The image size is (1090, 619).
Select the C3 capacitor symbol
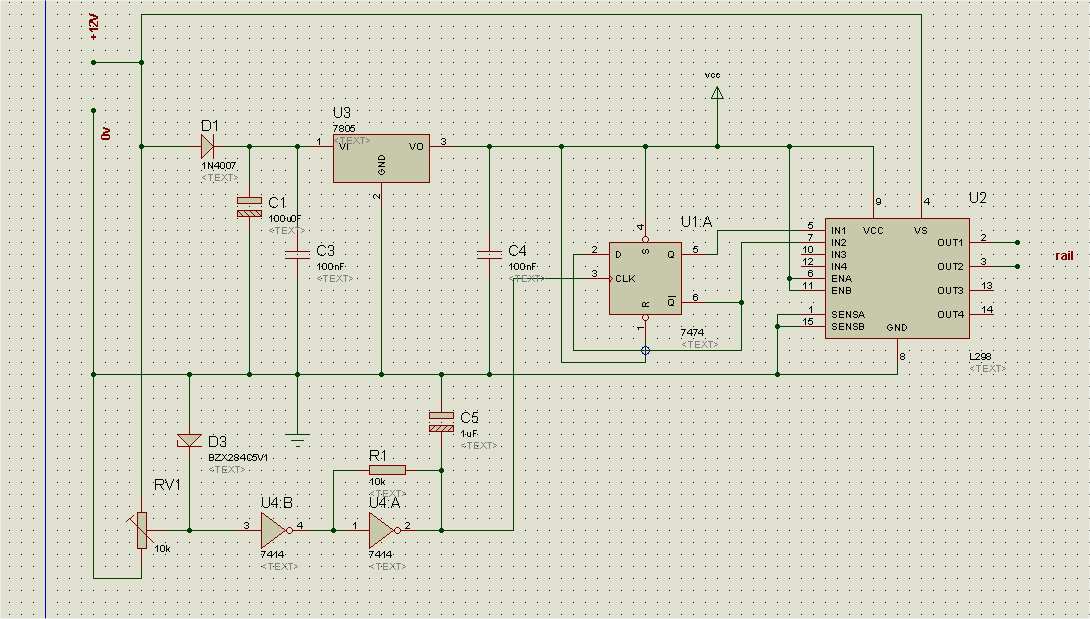[298, 255]
